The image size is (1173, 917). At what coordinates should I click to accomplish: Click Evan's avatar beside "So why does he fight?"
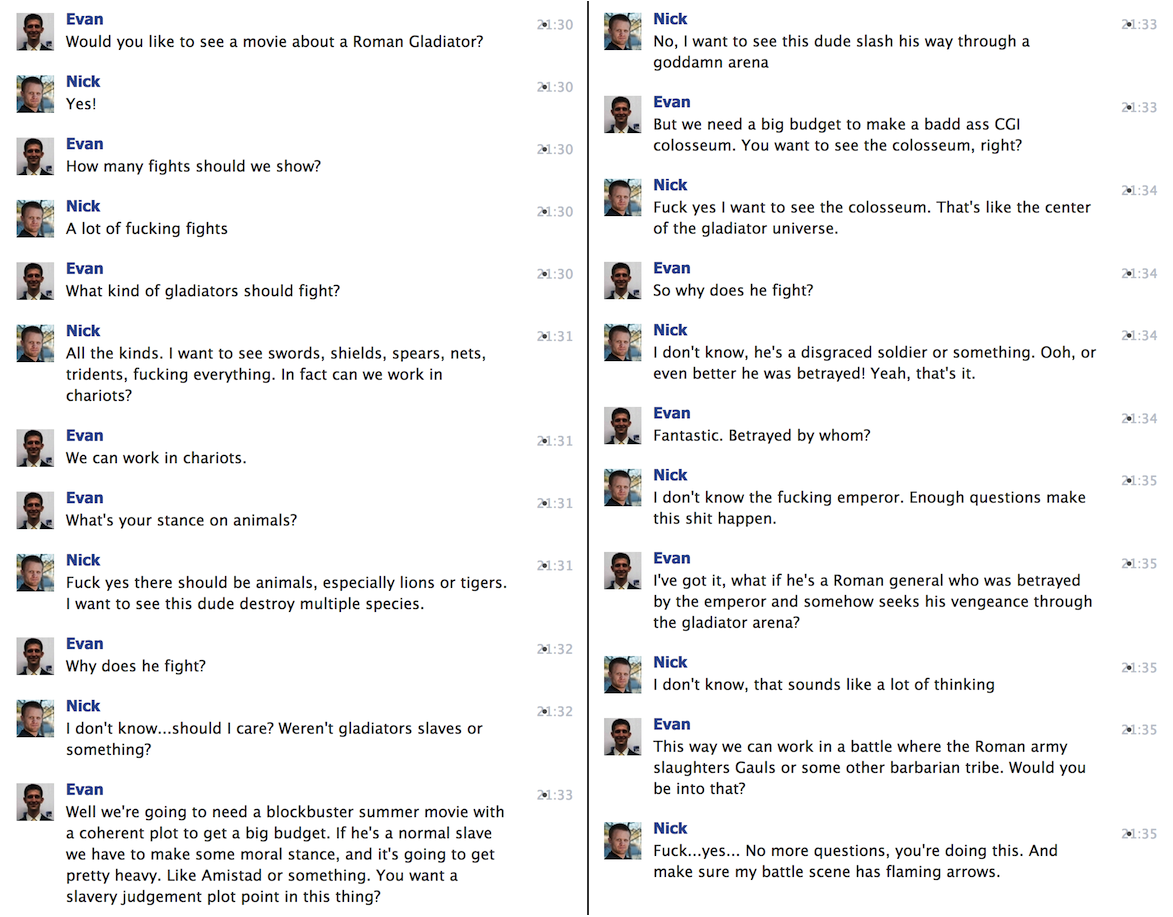pos(622,281)
